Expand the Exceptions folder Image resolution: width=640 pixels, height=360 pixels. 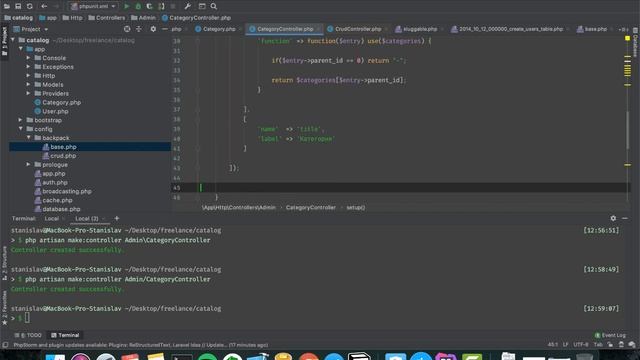point(29,67)
